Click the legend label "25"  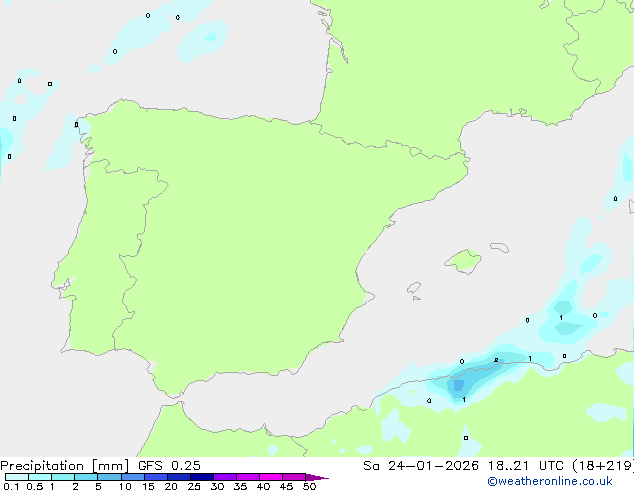point(194,486)
